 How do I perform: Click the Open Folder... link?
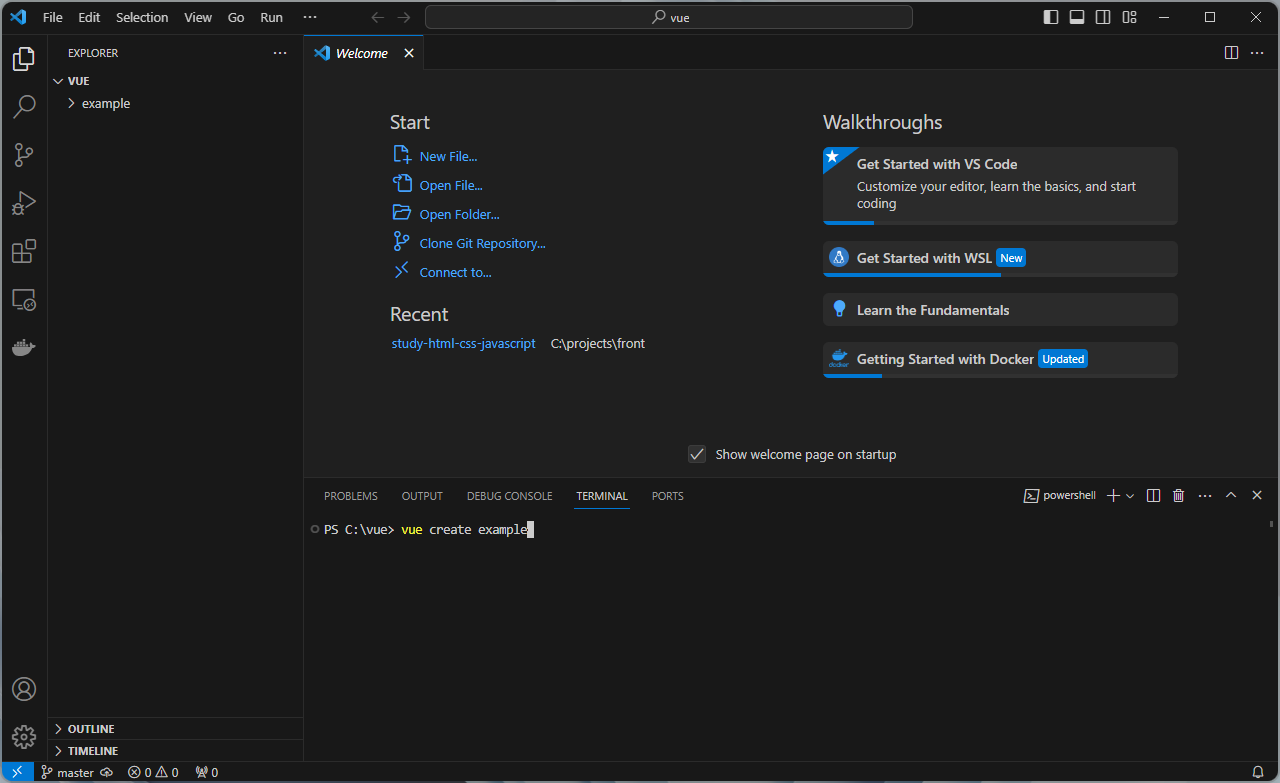point(459,214)
